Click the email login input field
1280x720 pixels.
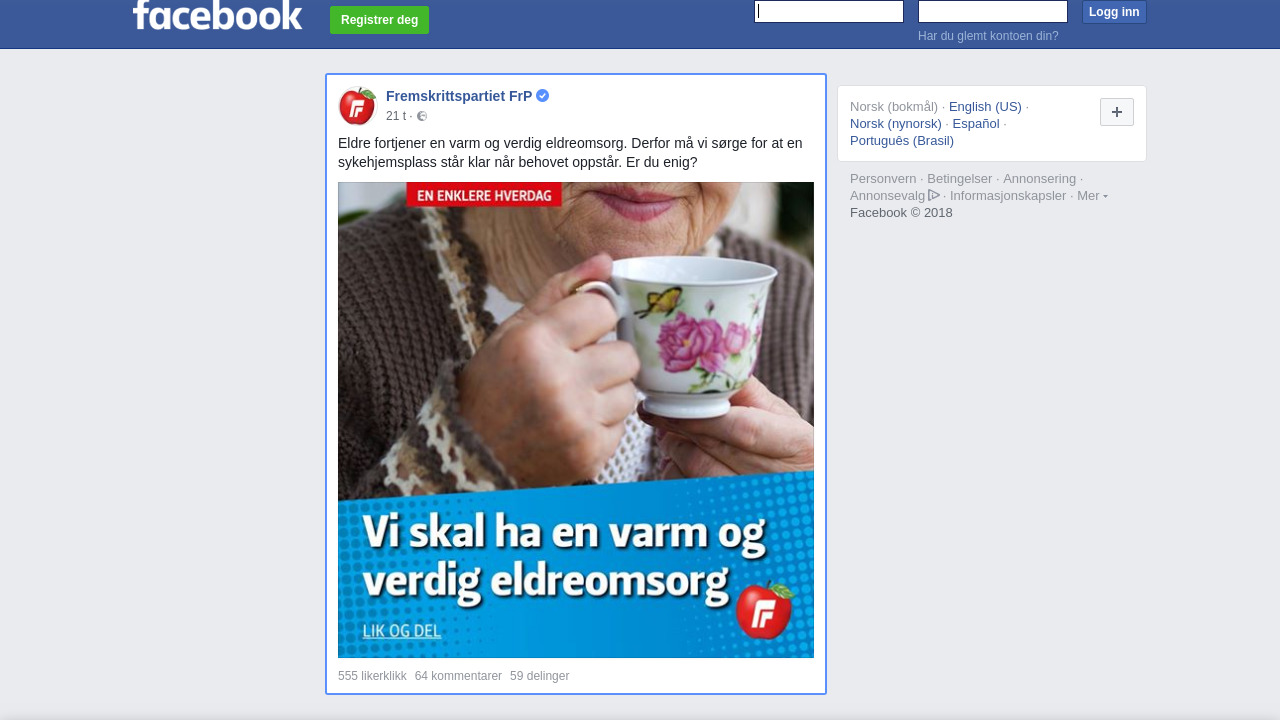(x=829, y=11)
